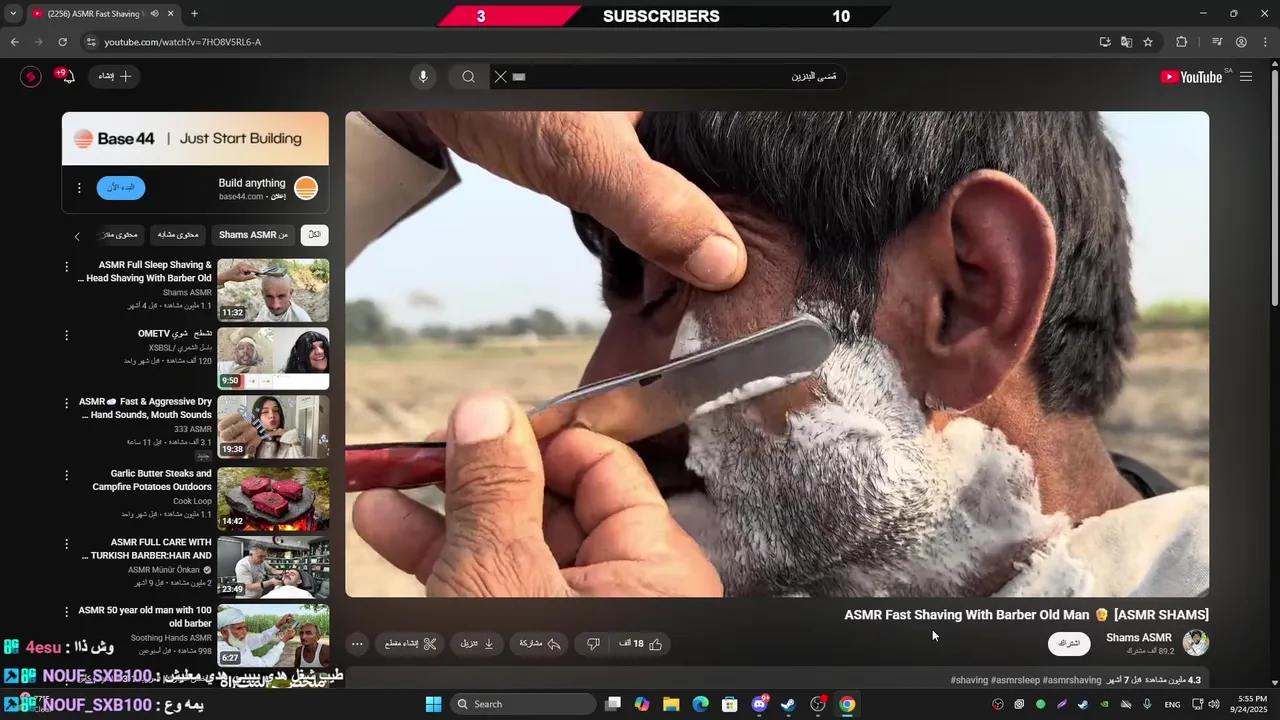This screenshot has height=720, width=1280.
Task: Open options menu for 'Garlic Butter Steaks'
Action: [x=67, y=475]
